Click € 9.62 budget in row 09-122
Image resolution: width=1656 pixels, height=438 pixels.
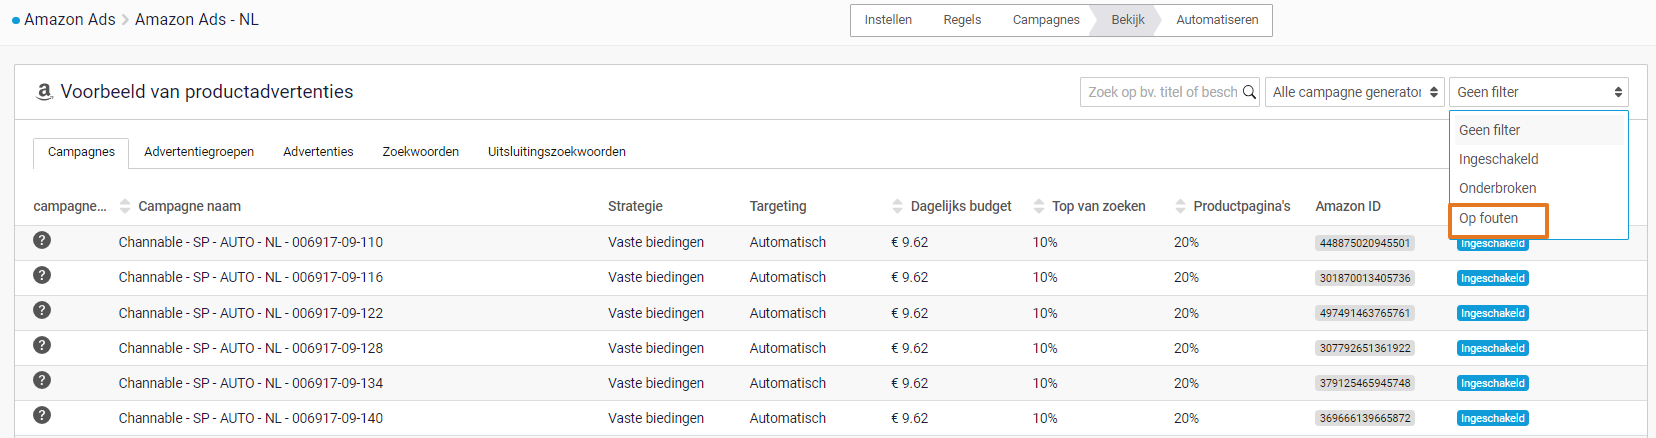(x=910, y=313)
